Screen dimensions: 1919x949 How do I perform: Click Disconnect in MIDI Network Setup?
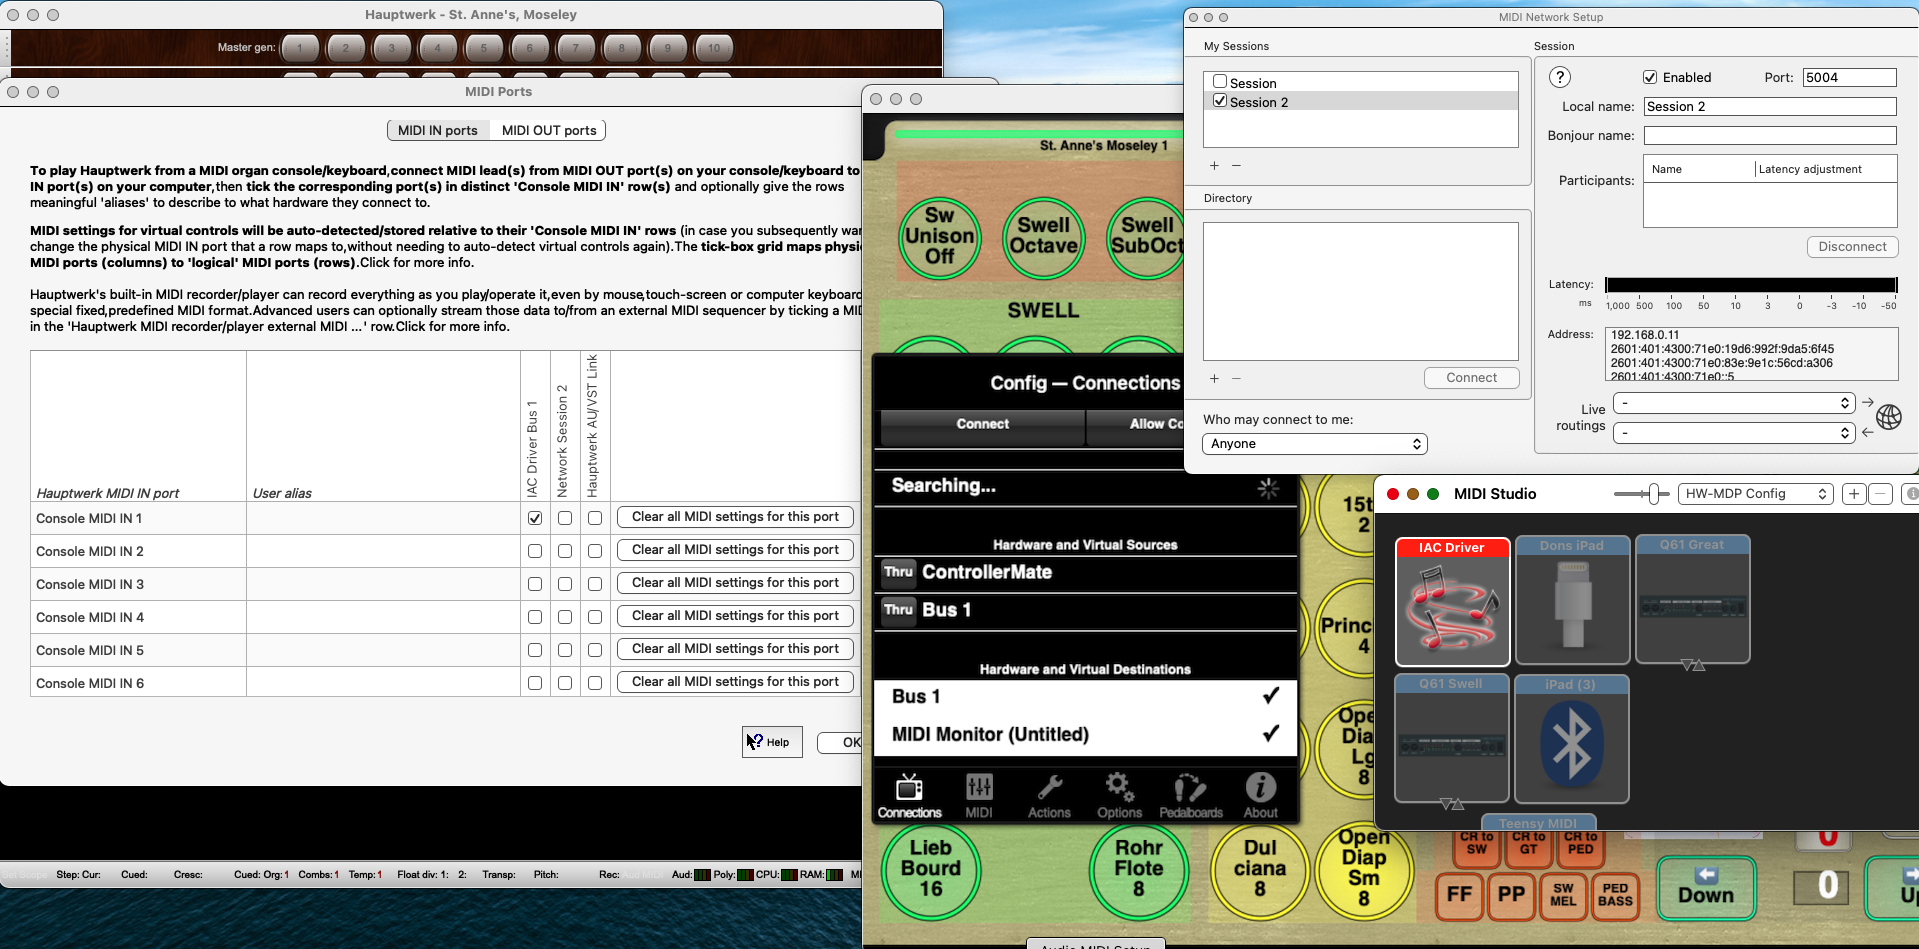pyautogui.click(x=1852, y=247)
